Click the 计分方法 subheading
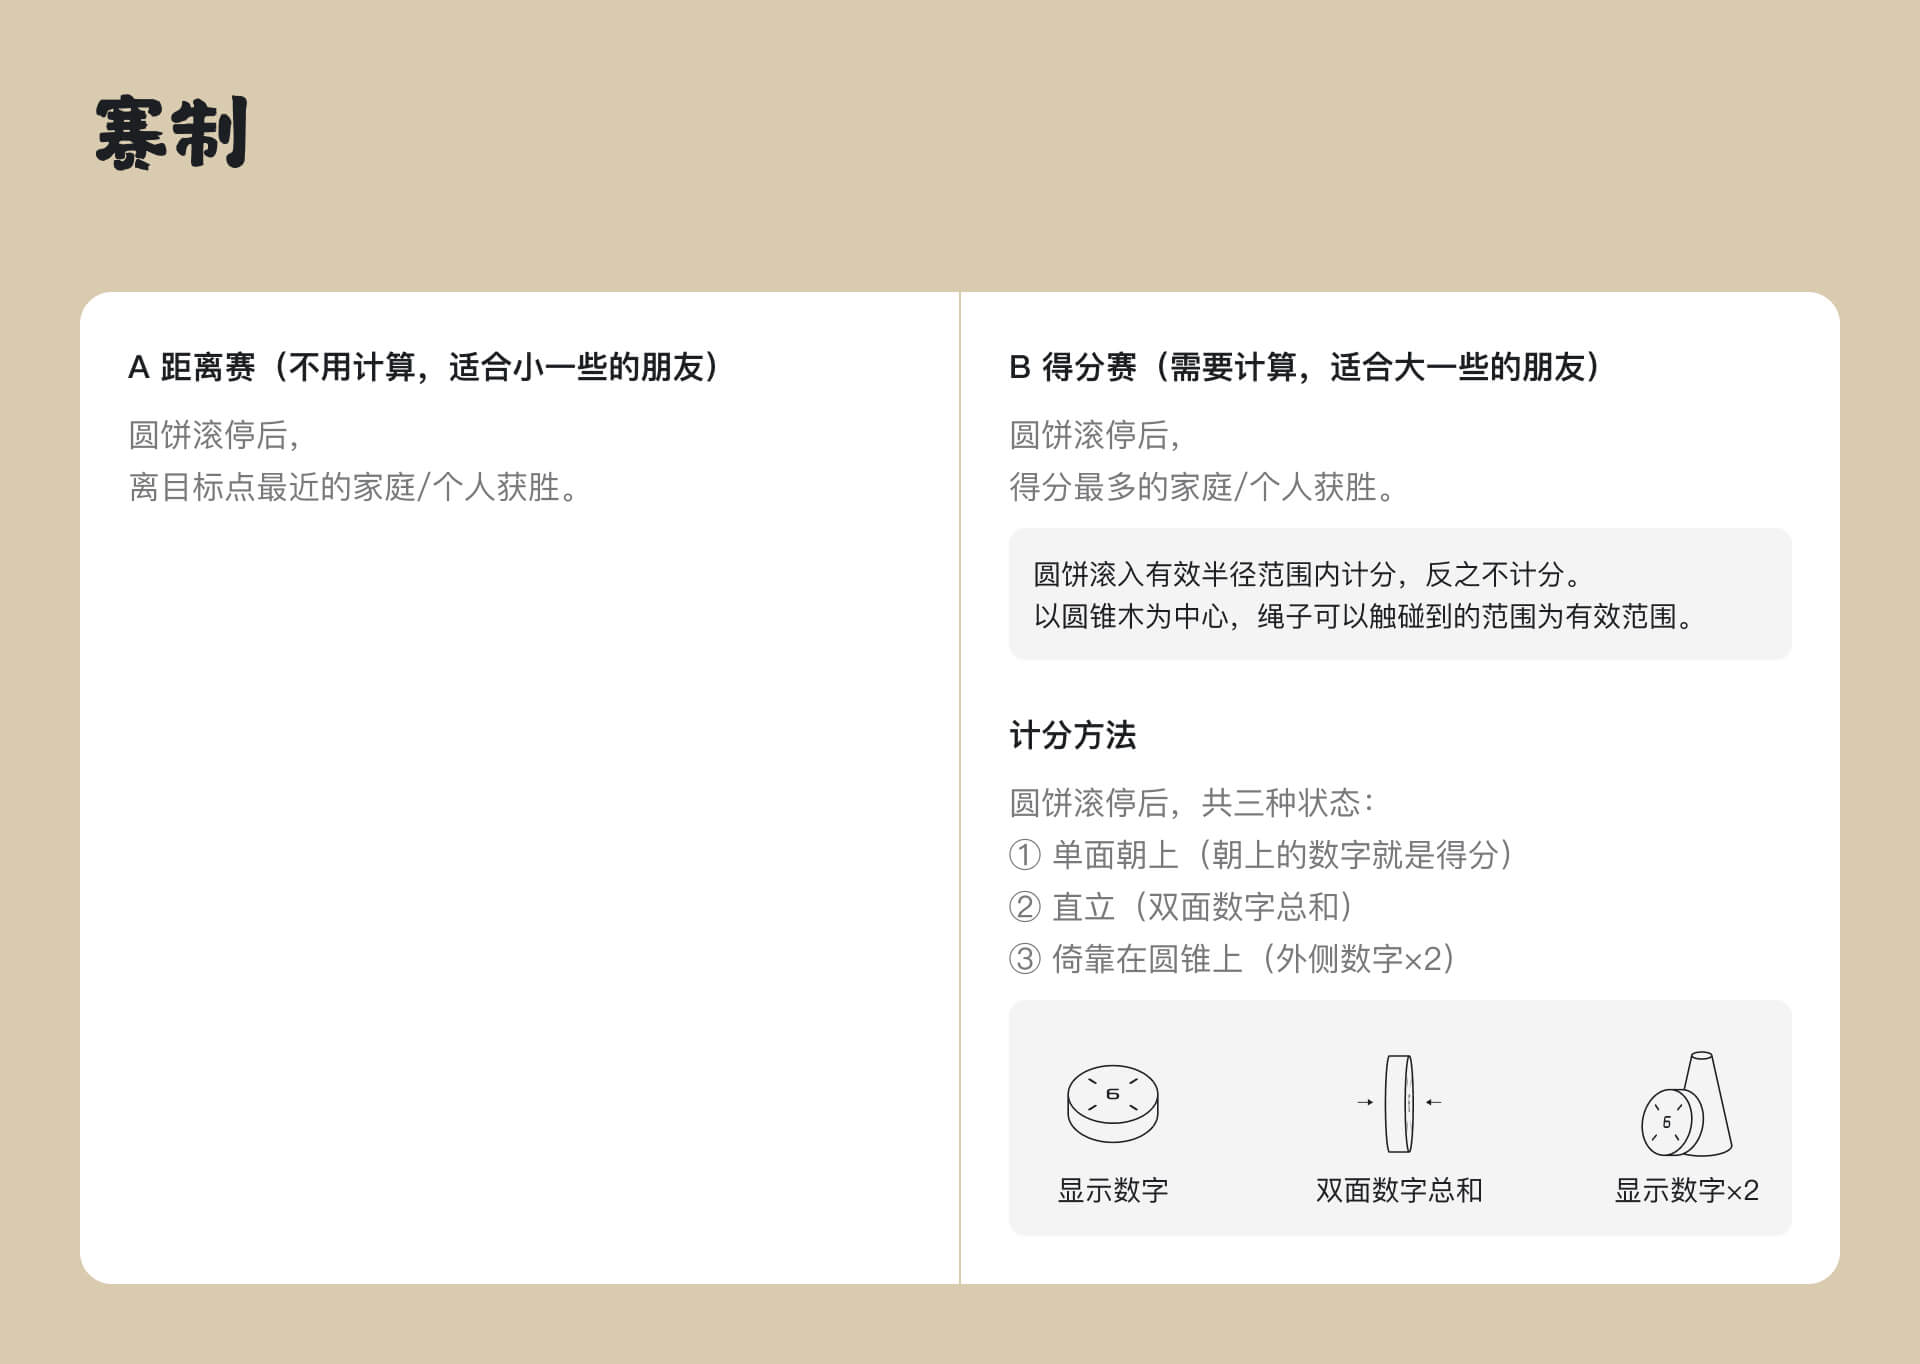 click(1072, 735)
